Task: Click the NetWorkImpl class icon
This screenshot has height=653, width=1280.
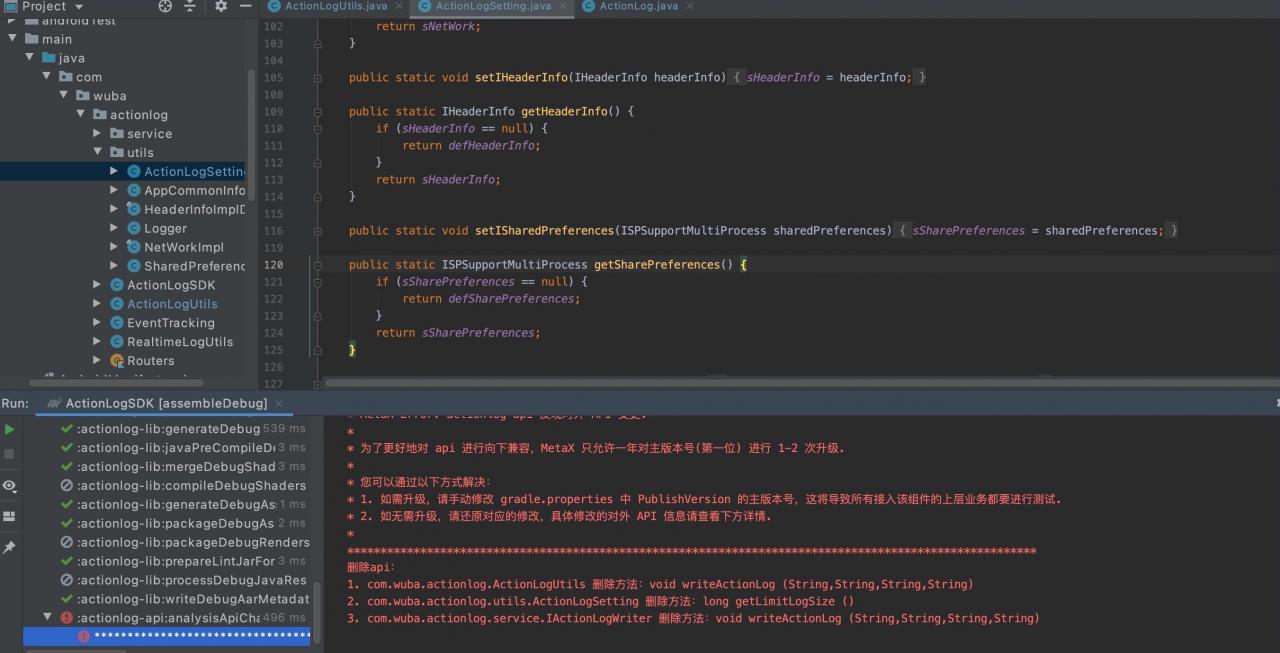Action: (134, 247)
